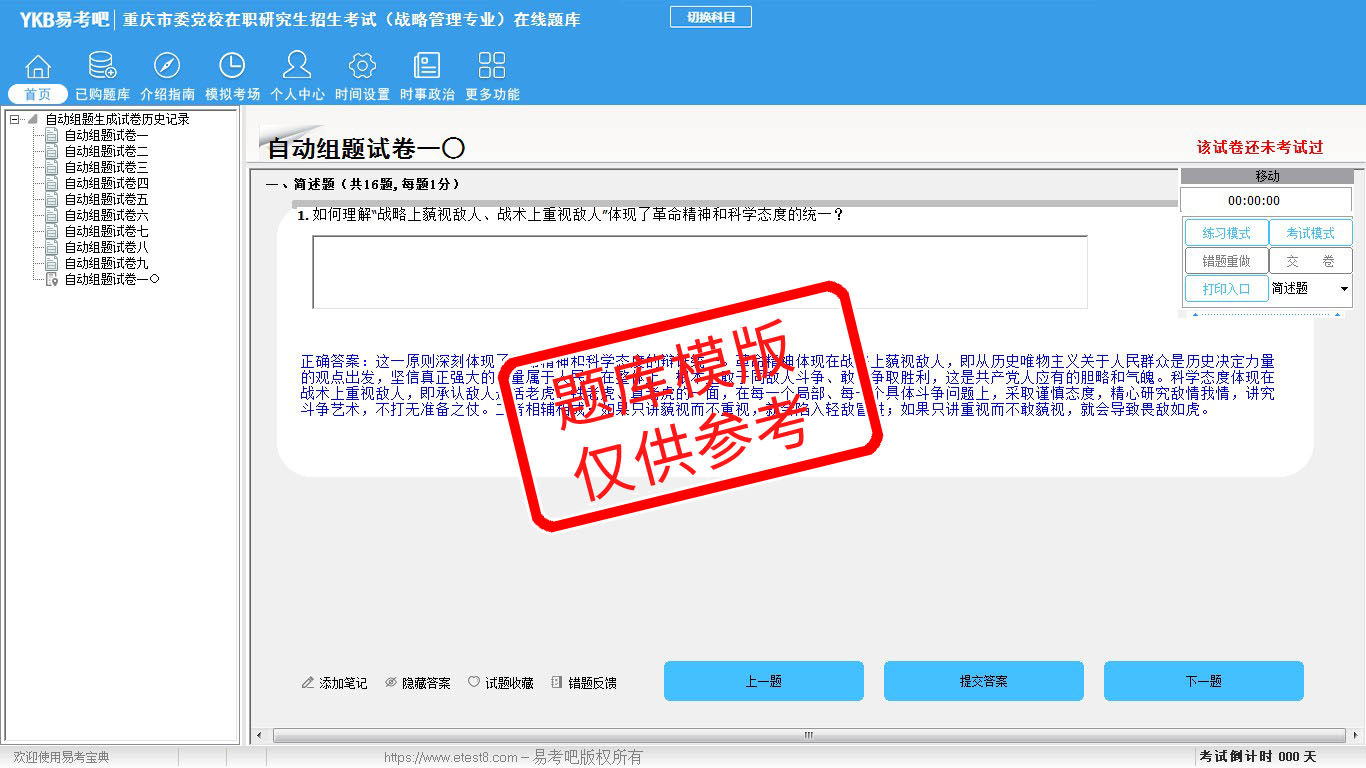Open 模拟考场 clock icon
The image size is (1366, 768).
click(232, 67)
